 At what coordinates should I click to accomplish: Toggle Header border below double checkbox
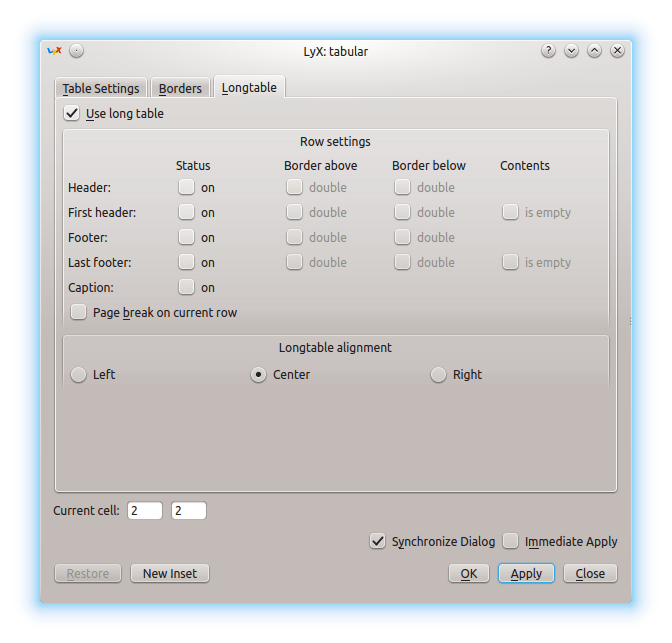(402, 187)
